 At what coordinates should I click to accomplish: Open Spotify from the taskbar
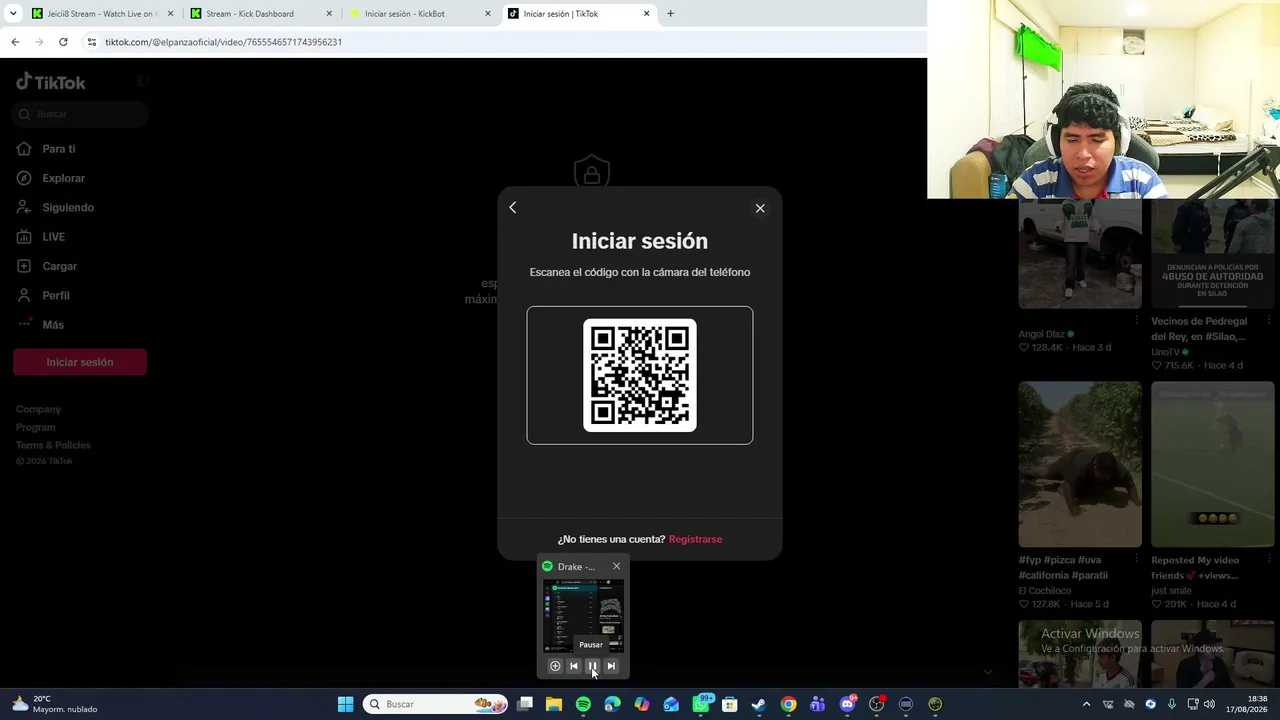tap(583, 704)
